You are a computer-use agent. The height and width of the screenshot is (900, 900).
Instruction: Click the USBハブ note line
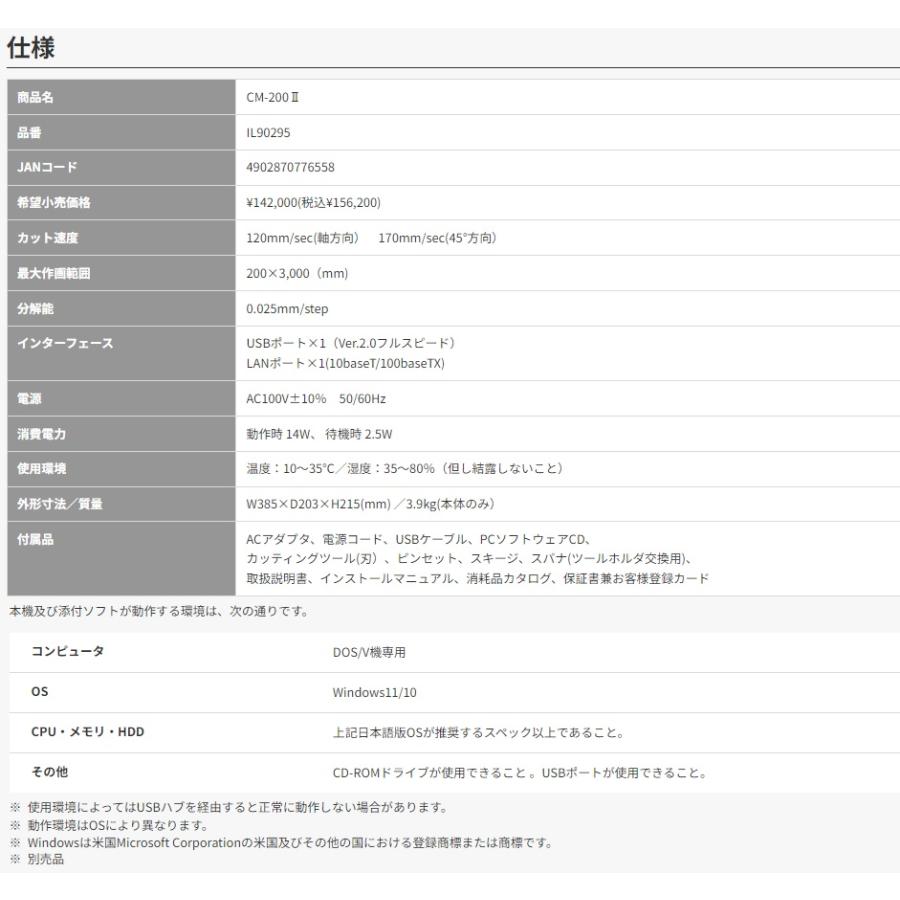[228, 808]
